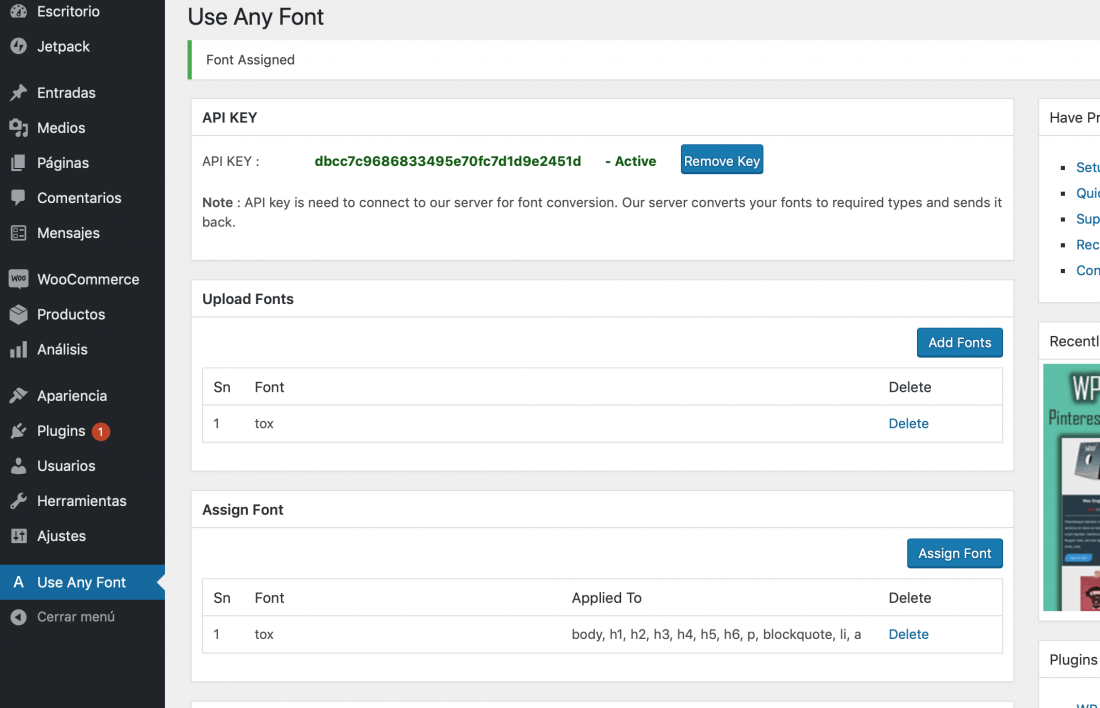Image resolution: width=1100 pixels, height=708 pixels.
Task: Click the Add Fonts button
Action: click(960, 342)
